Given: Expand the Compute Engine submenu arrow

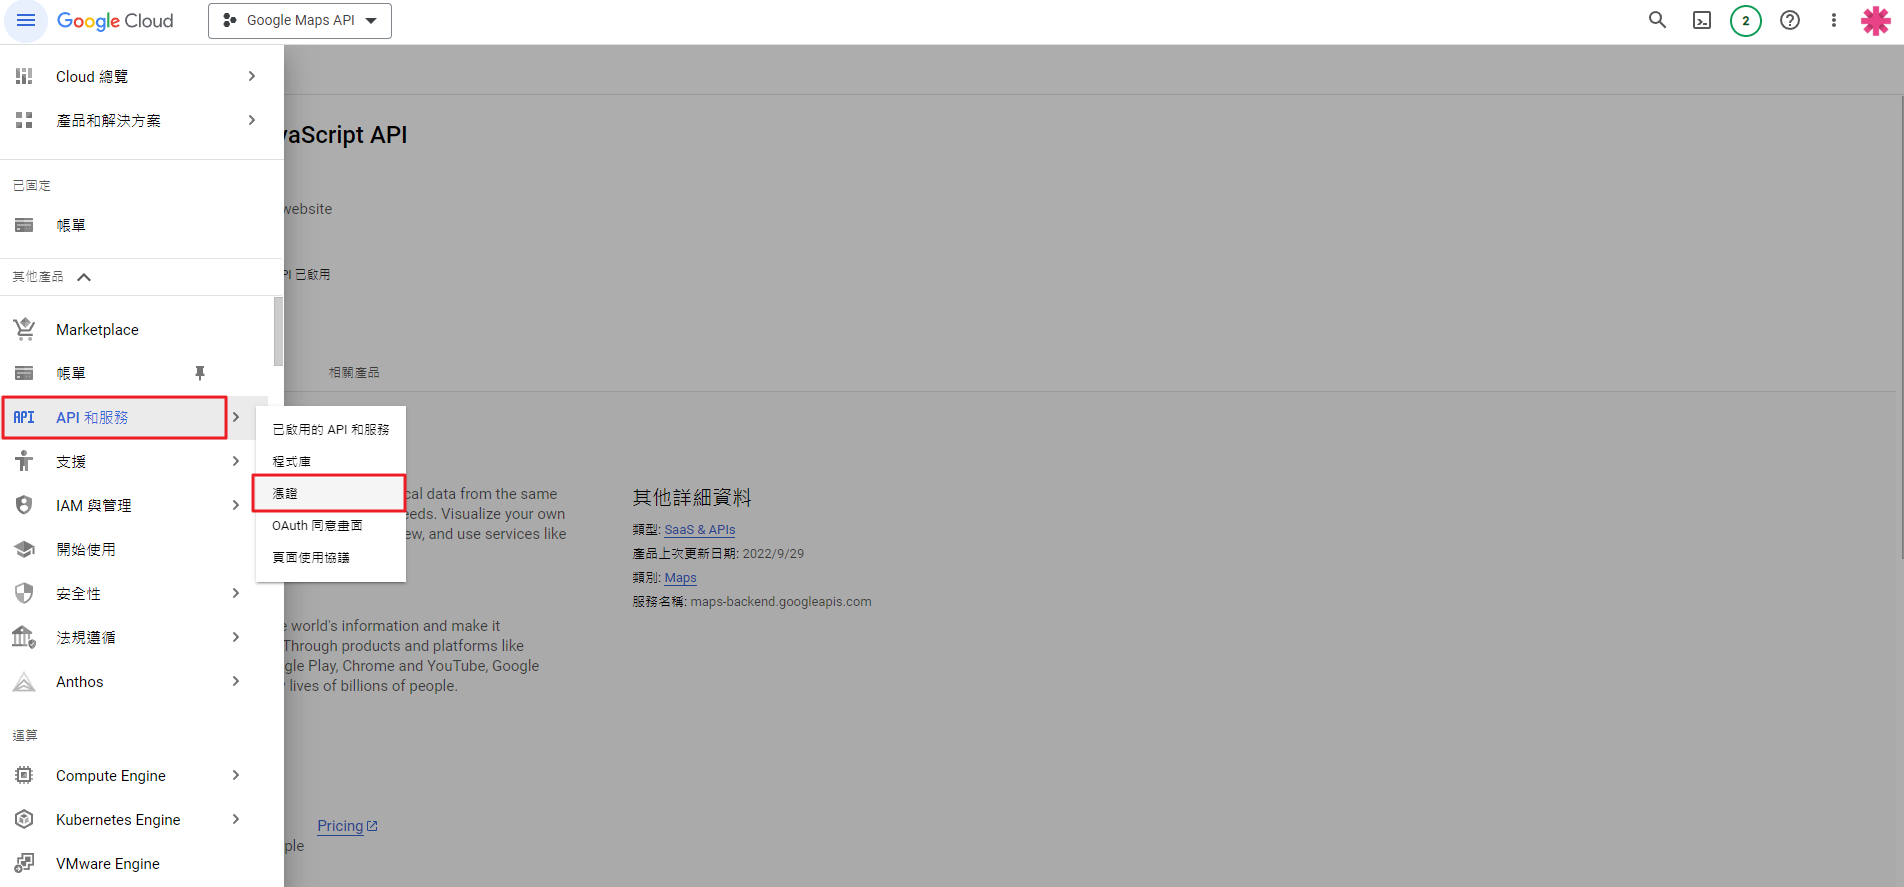Looking at the screenshot, I should coord(236,776).
